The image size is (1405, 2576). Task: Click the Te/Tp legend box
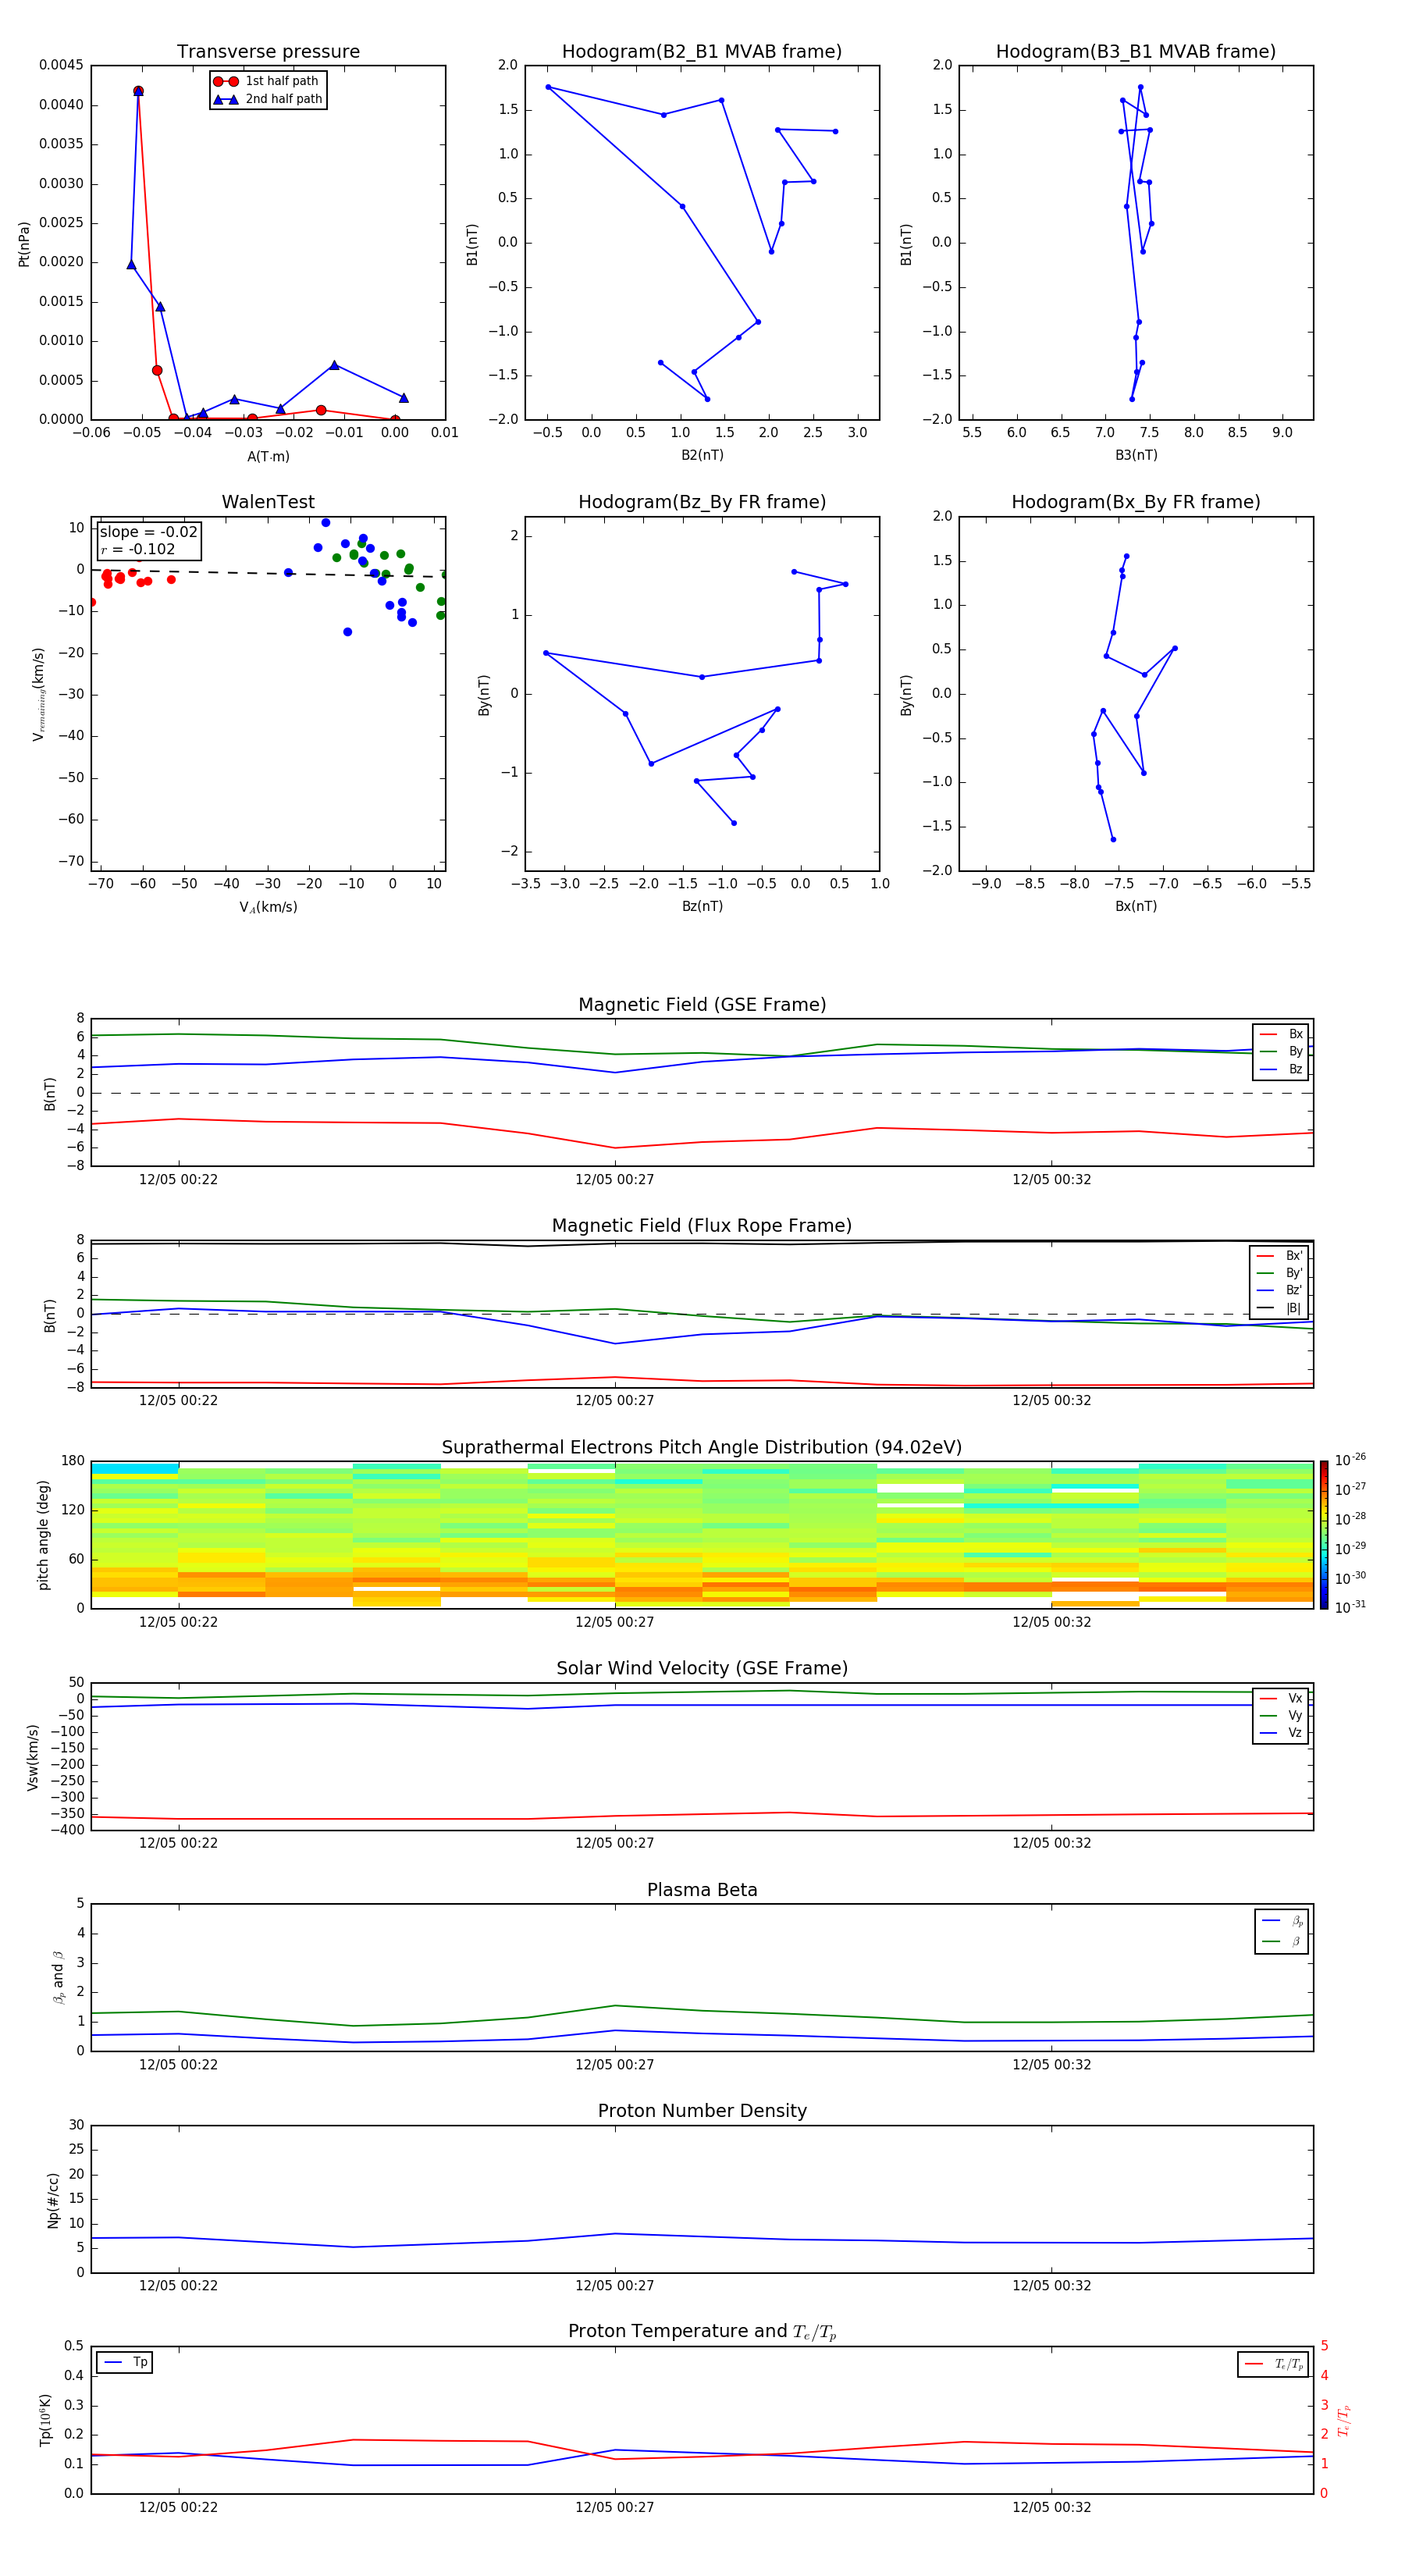pyautogui.click(x=1273, y=2364)
